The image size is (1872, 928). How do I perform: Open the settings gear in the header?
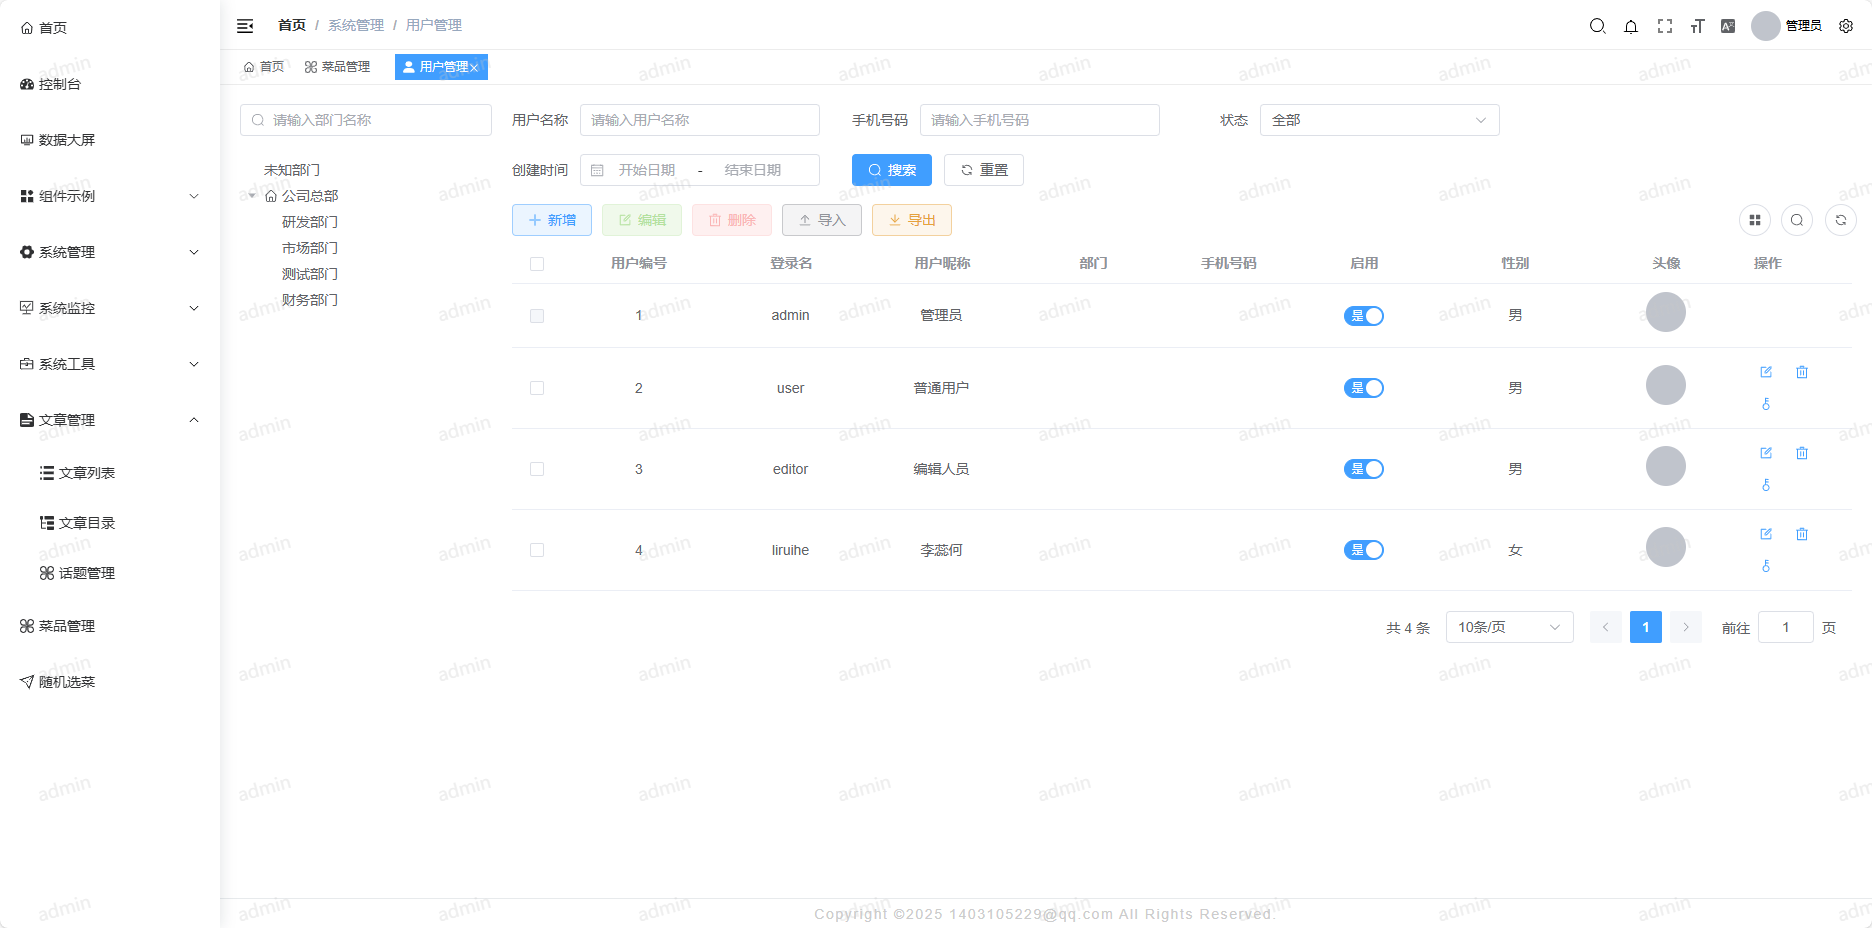pyautogui.click(x=1846, y=26)
